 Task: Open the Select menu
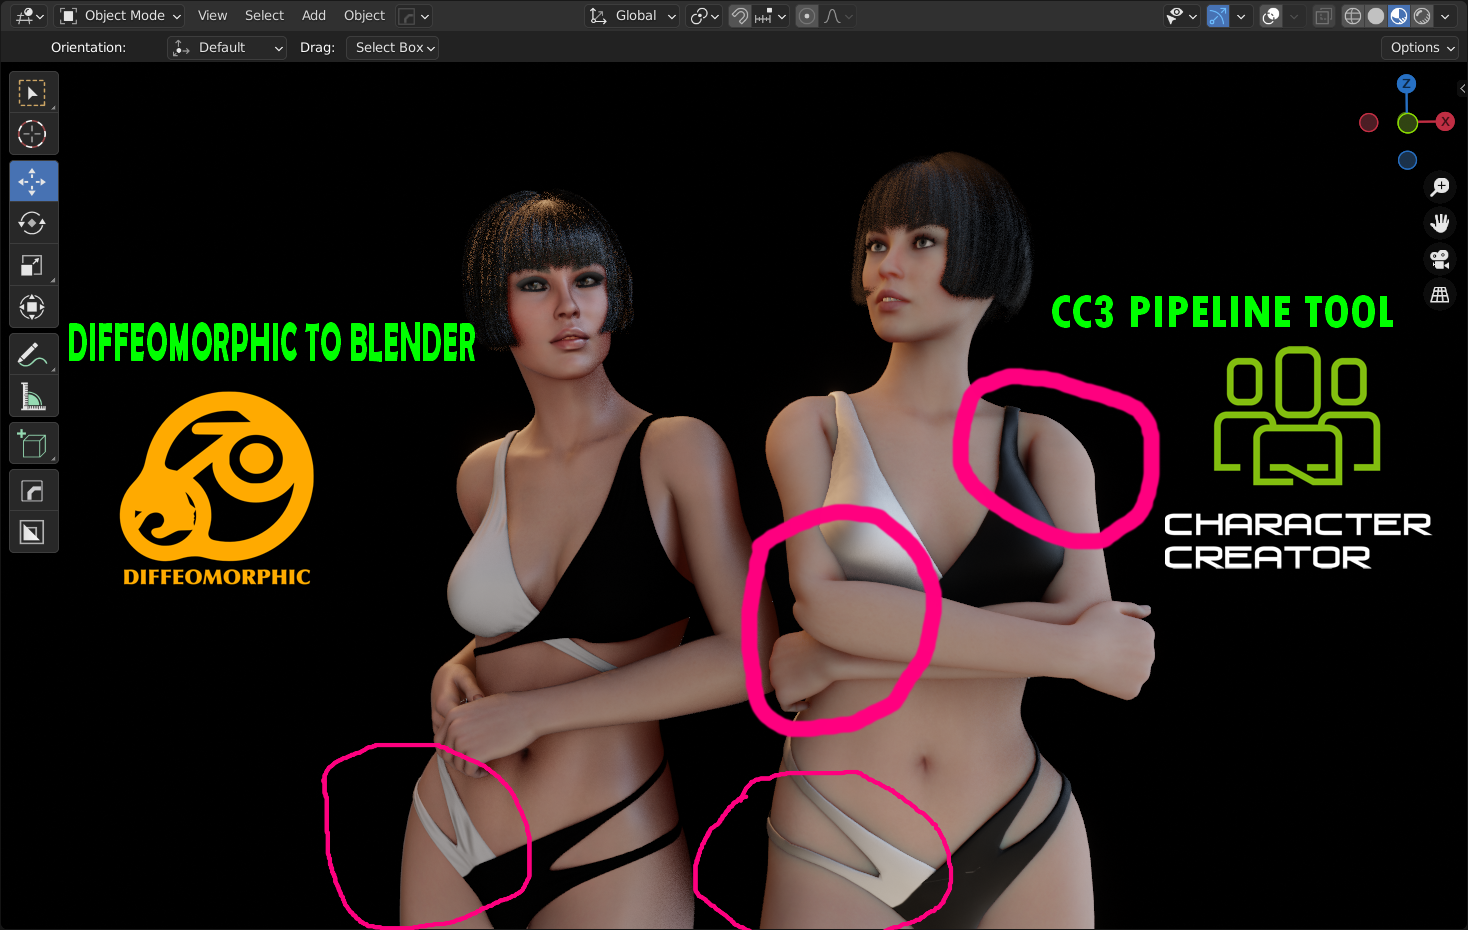[264, 16]
